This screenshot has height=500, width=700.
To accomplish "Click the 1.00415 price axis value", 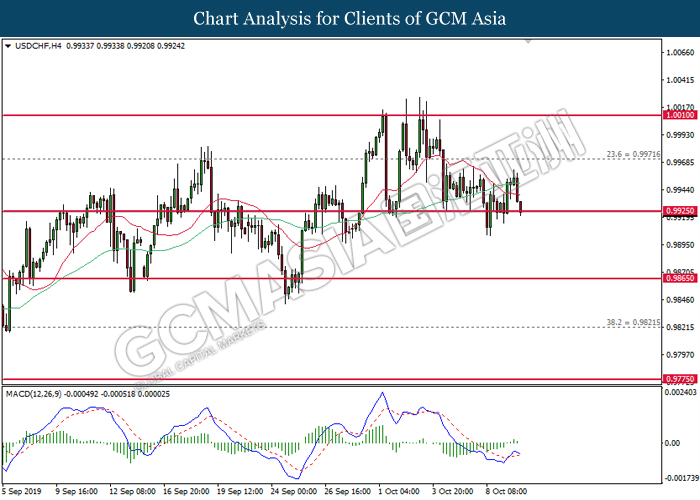I will click(x=680, y=80).
